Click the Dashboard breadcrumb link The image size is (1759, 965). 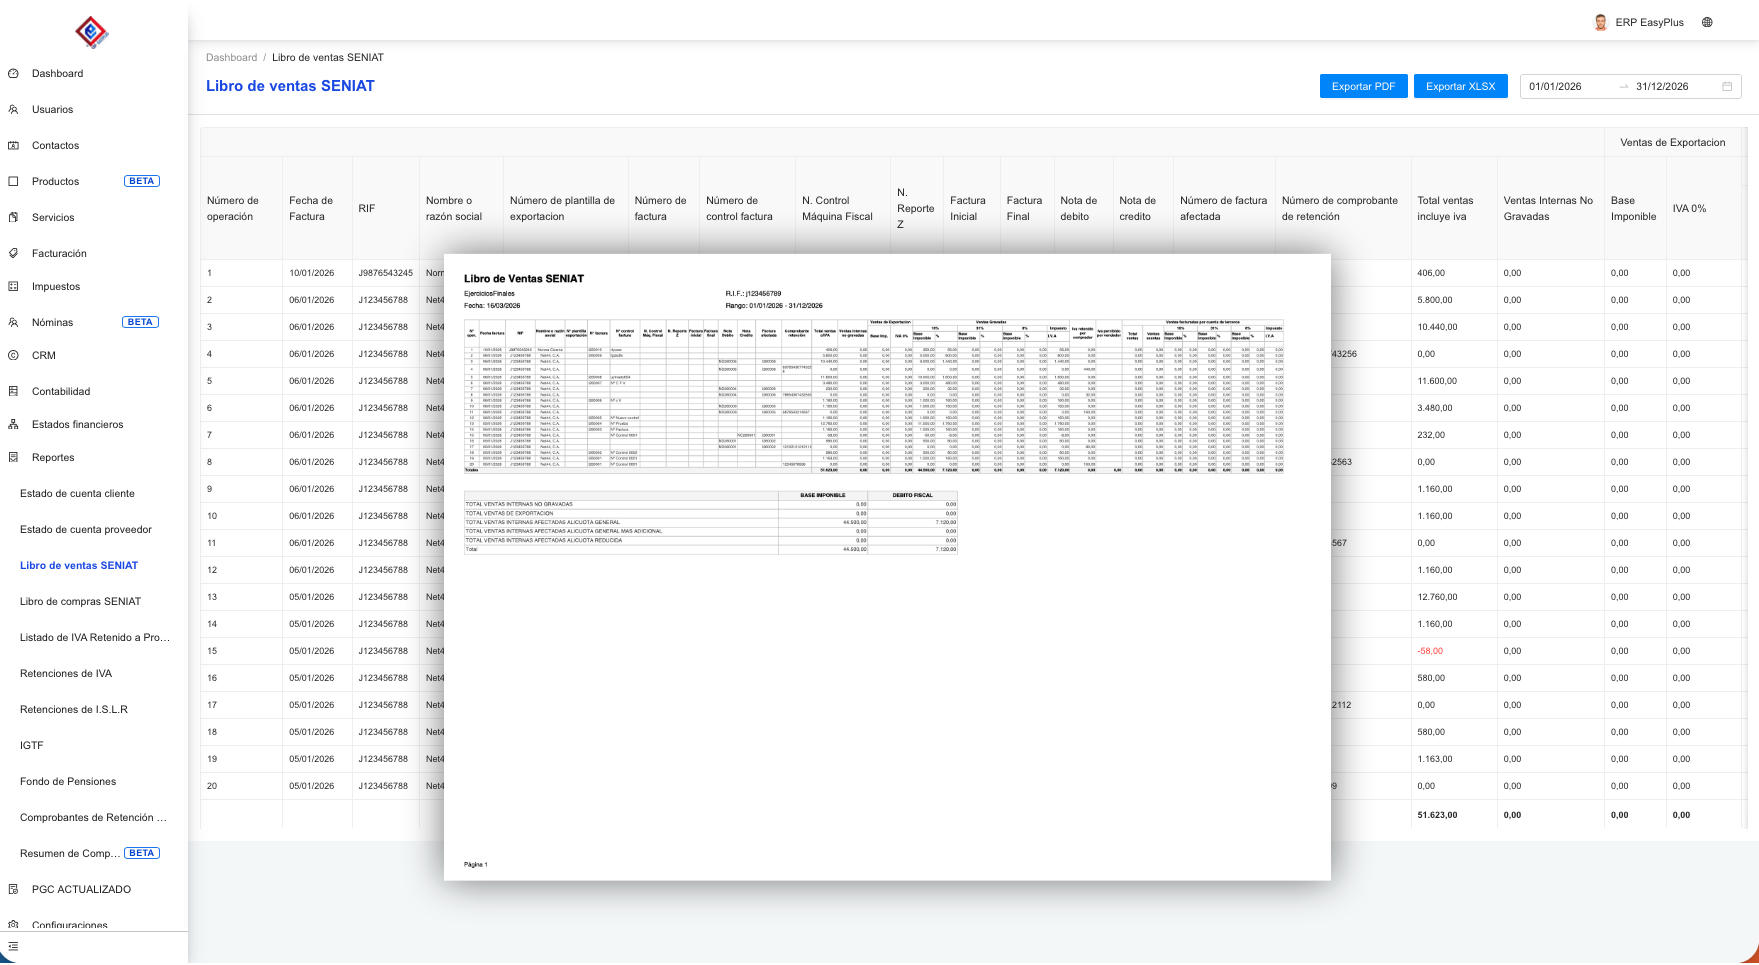point(231,58)
